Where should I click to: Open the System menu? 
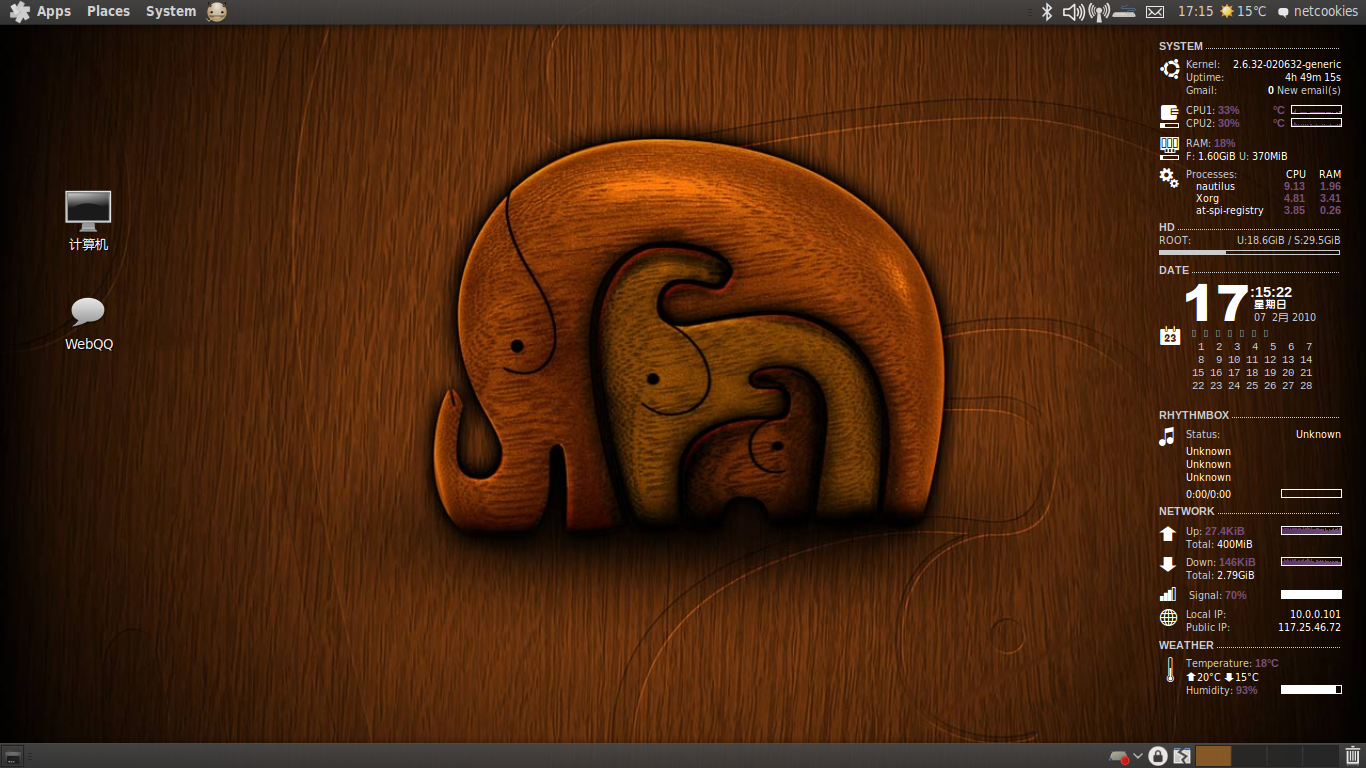171,12
